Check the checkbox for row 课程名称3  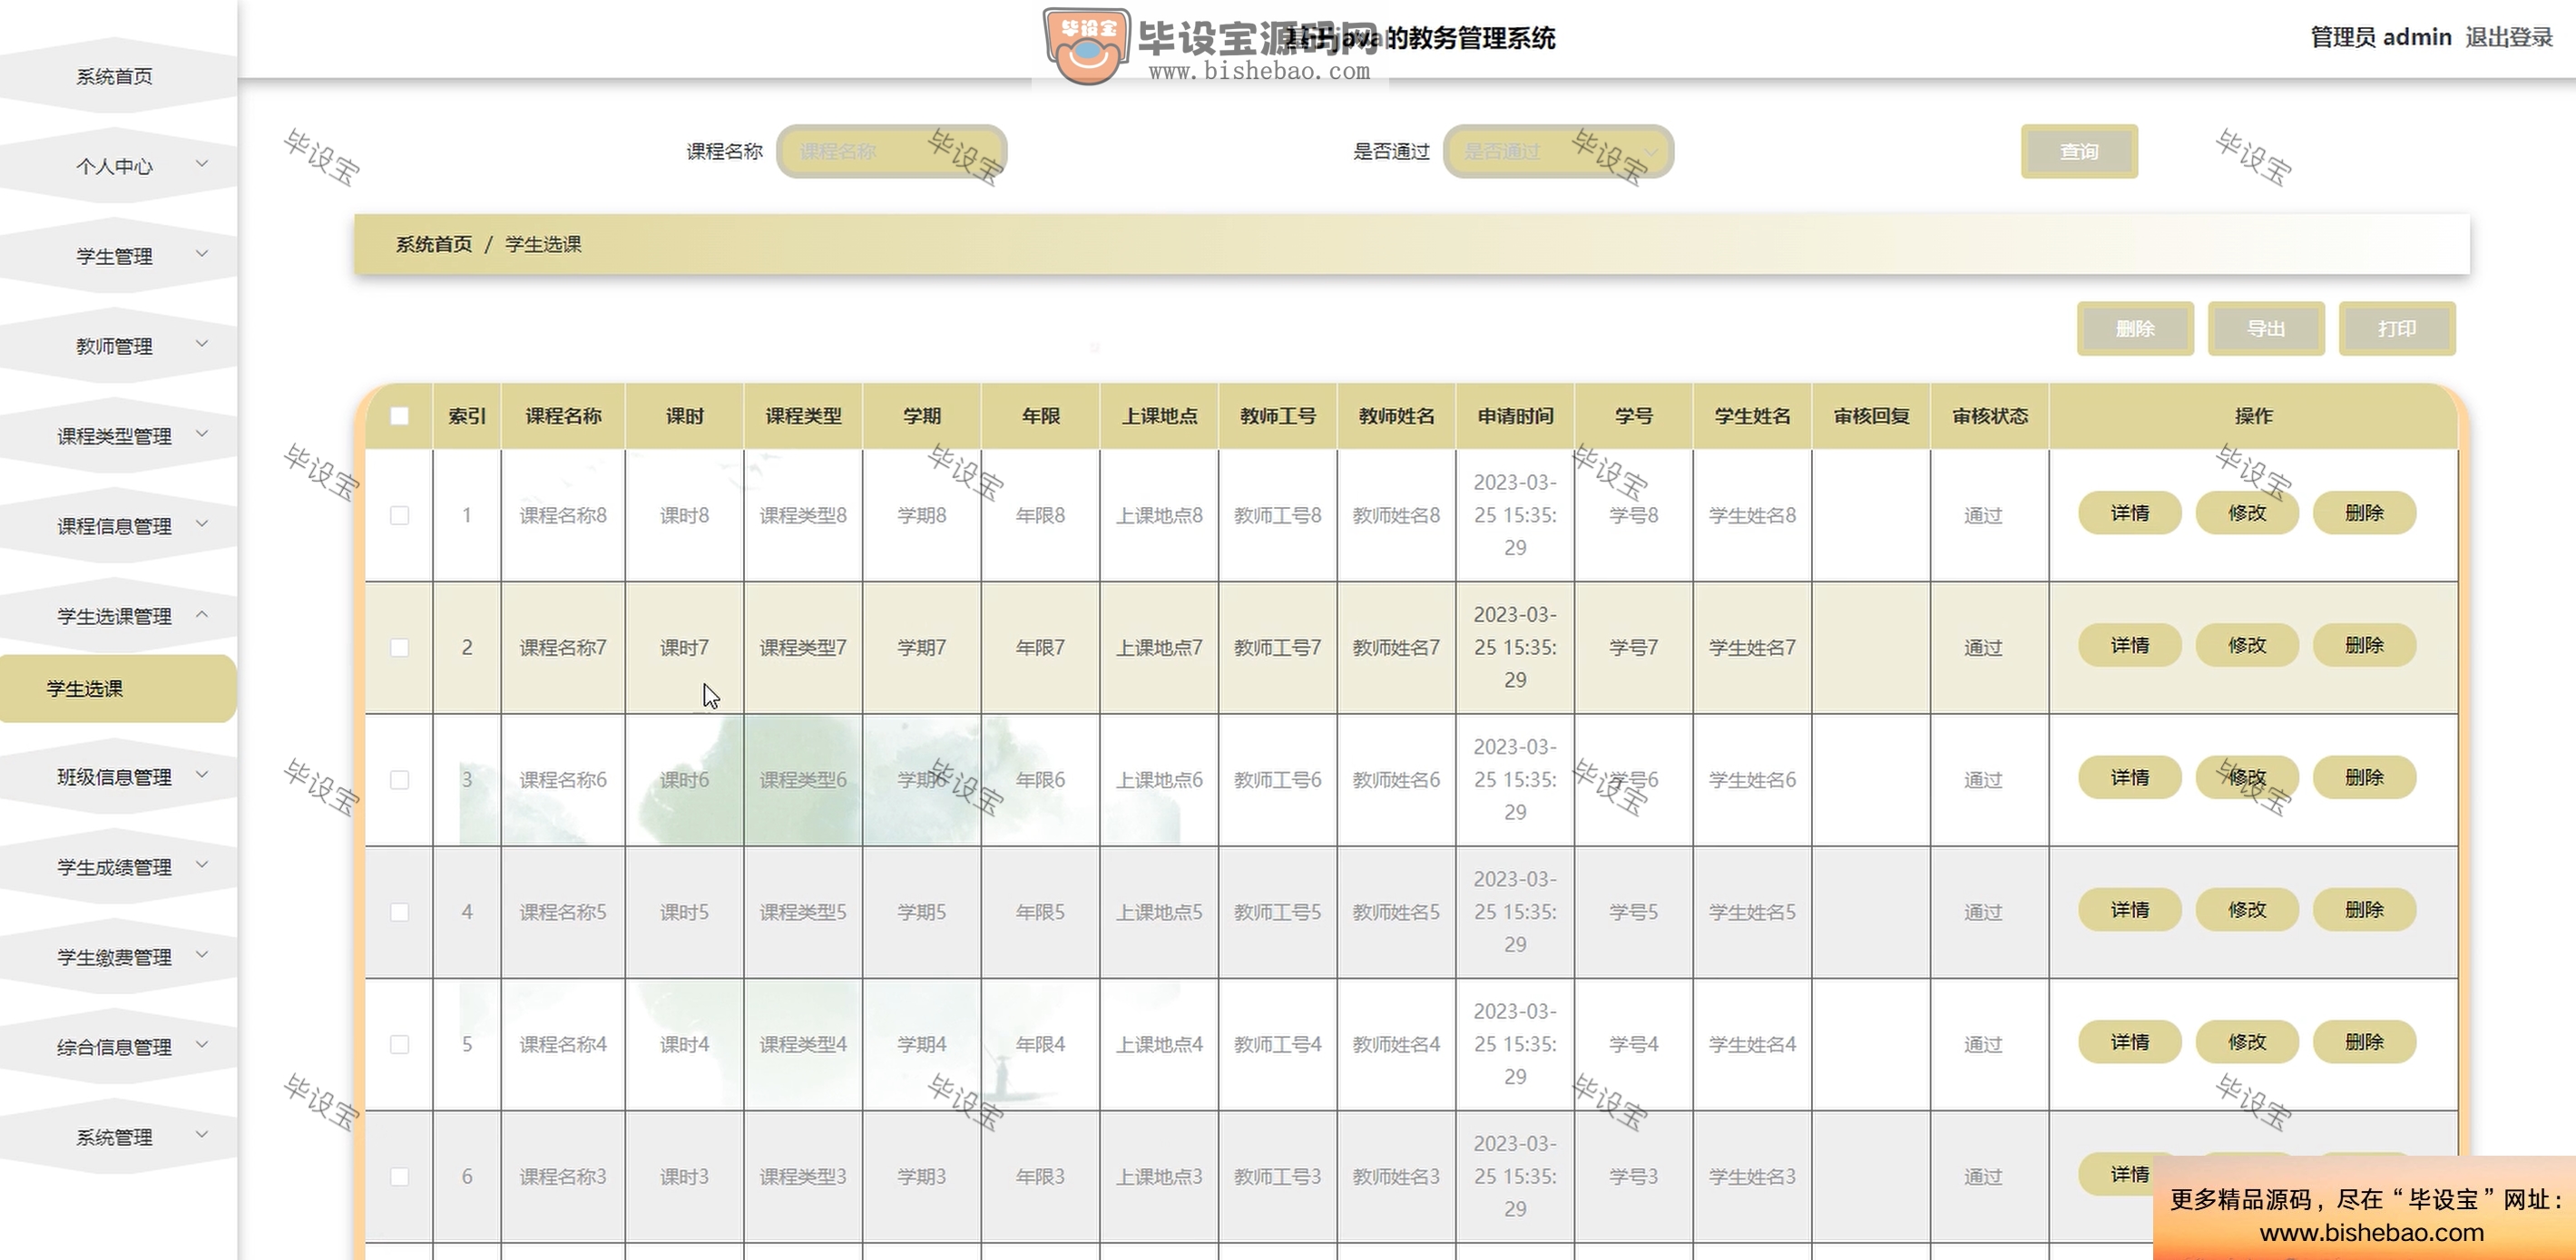(x=399, y=1176)
